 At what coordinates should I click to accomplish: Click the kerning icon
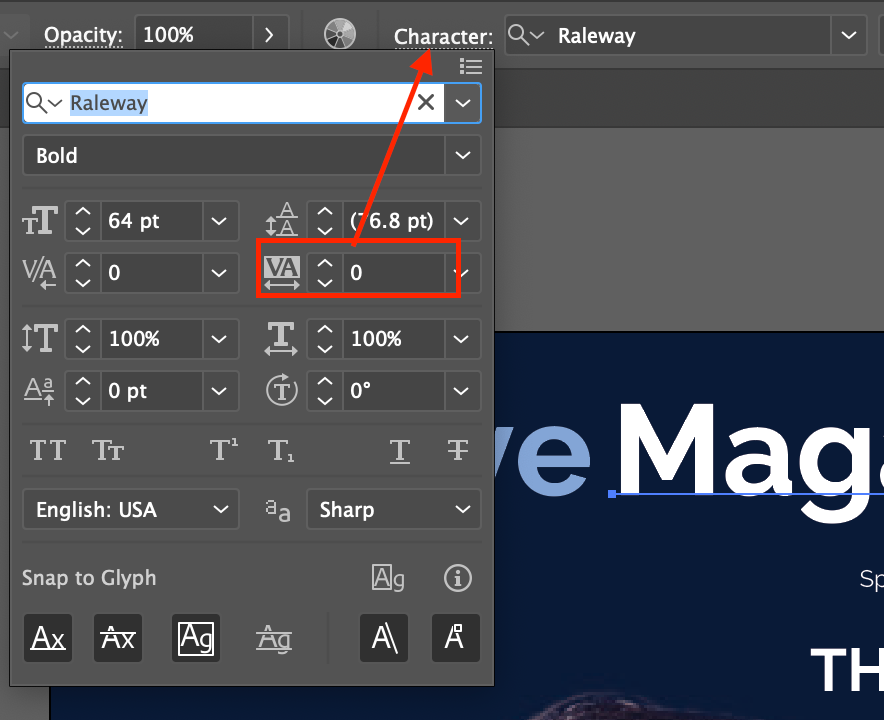pyautogui.click(x=39, y=273)
